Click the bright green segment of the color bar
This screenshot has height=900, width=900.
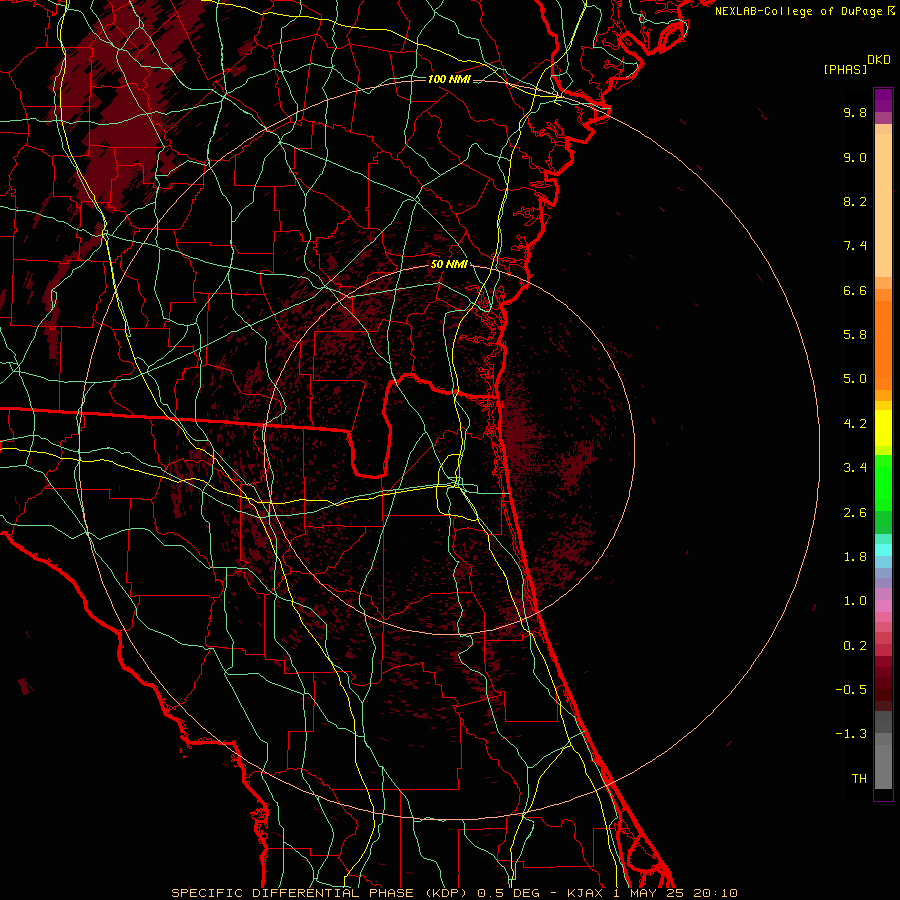coord(883,482)
